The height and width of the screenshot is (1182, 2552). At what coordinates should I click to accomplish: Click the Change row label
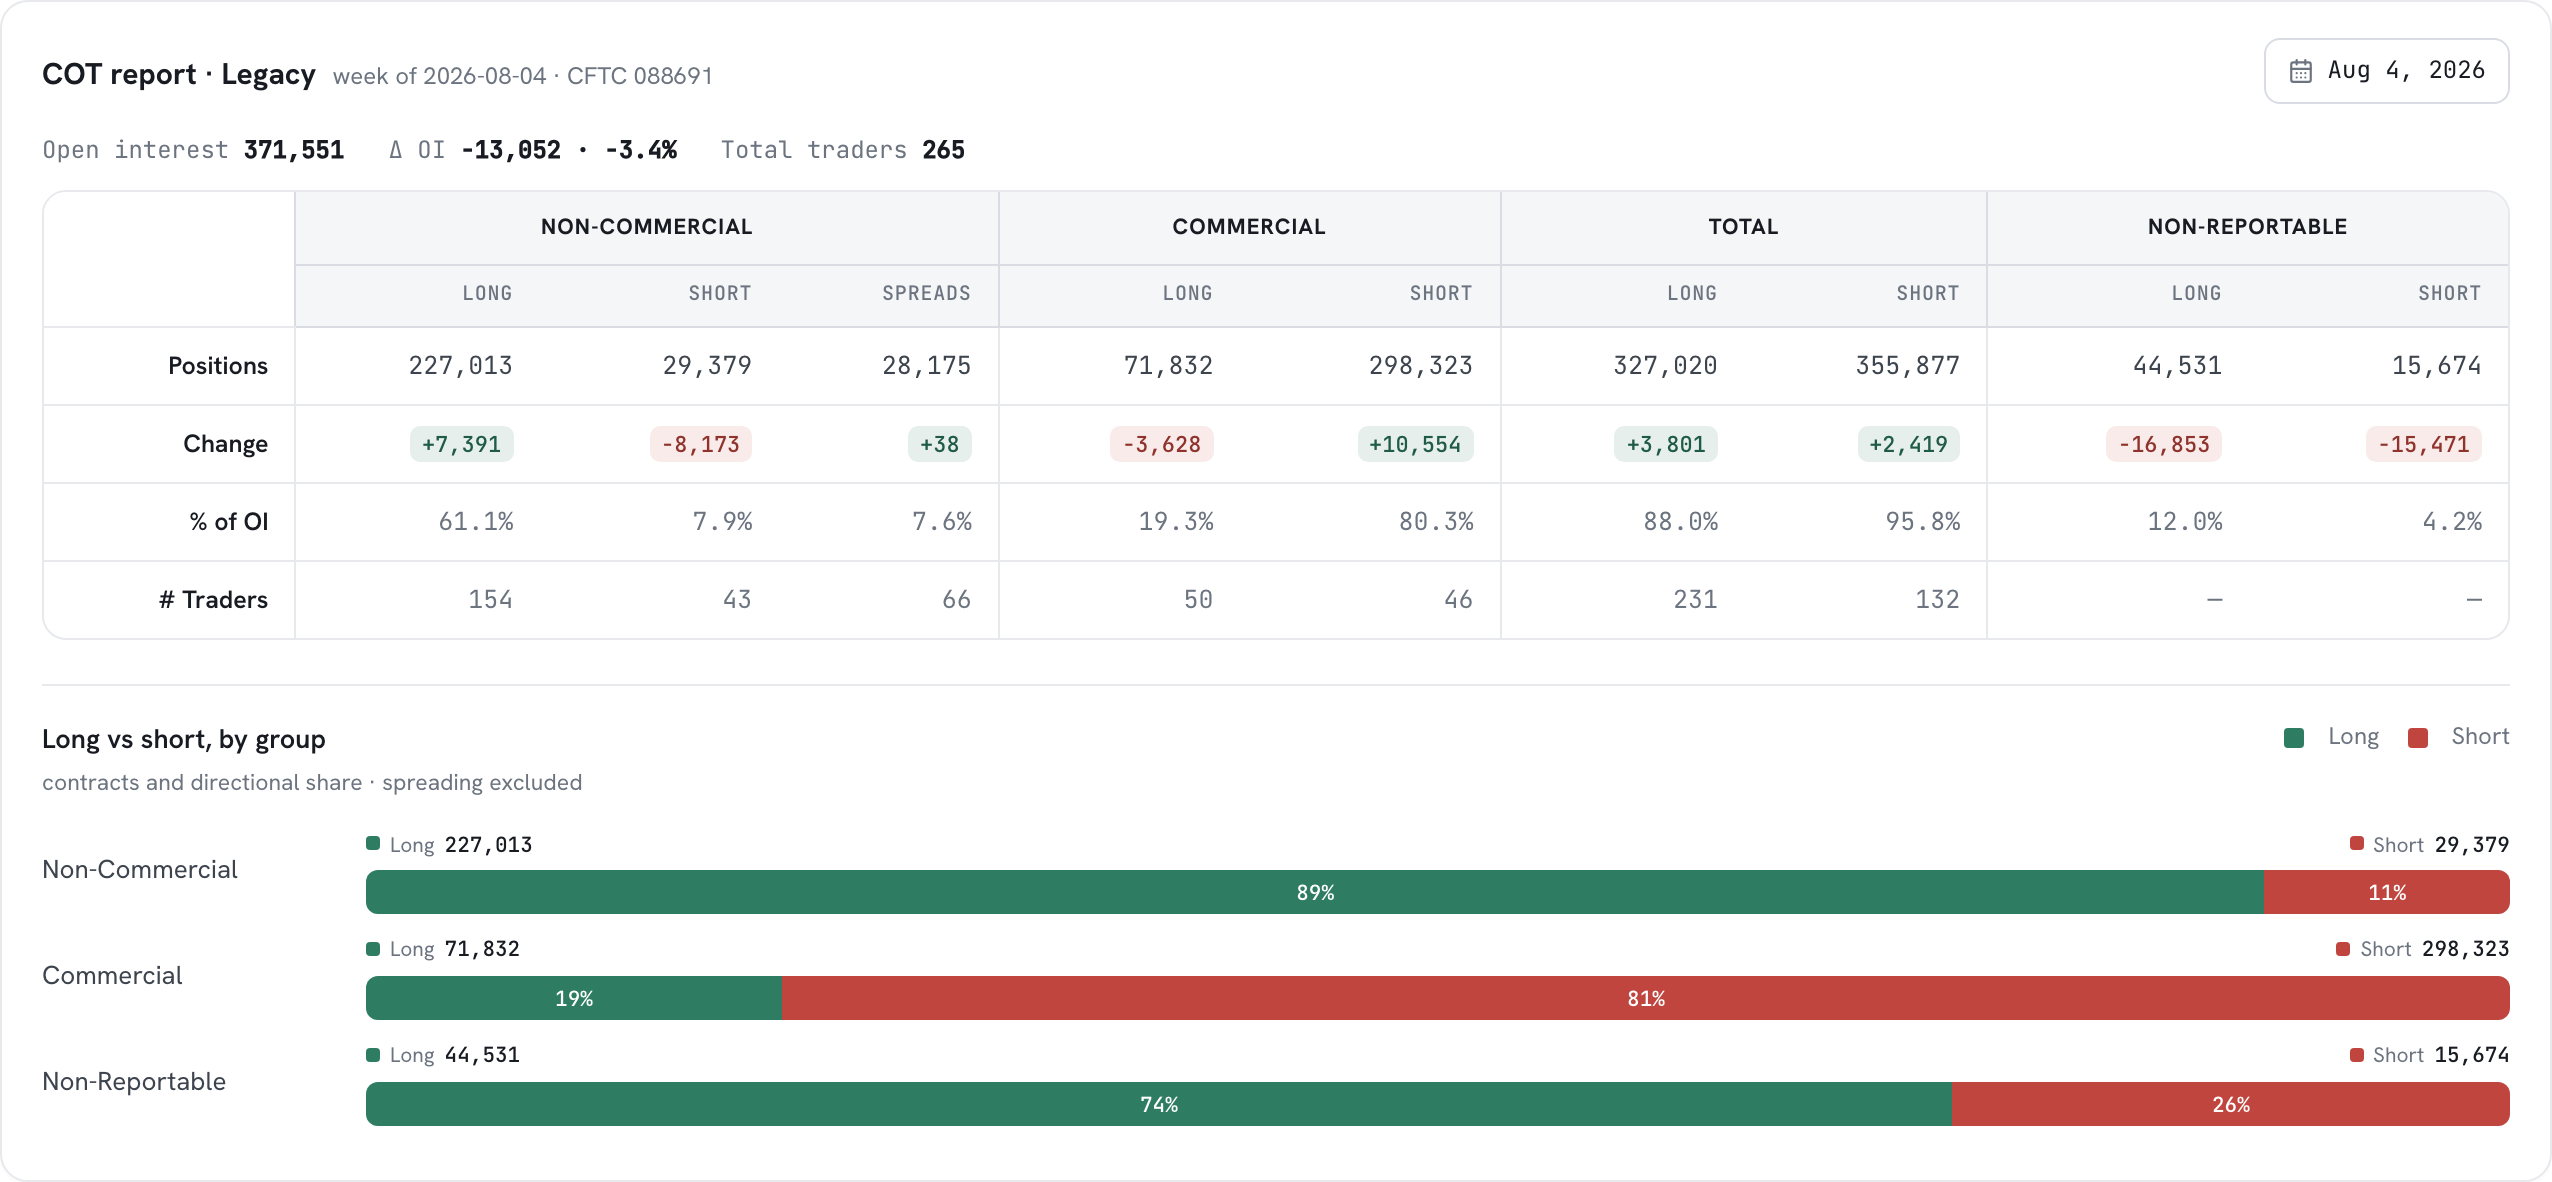coord(225,444)
